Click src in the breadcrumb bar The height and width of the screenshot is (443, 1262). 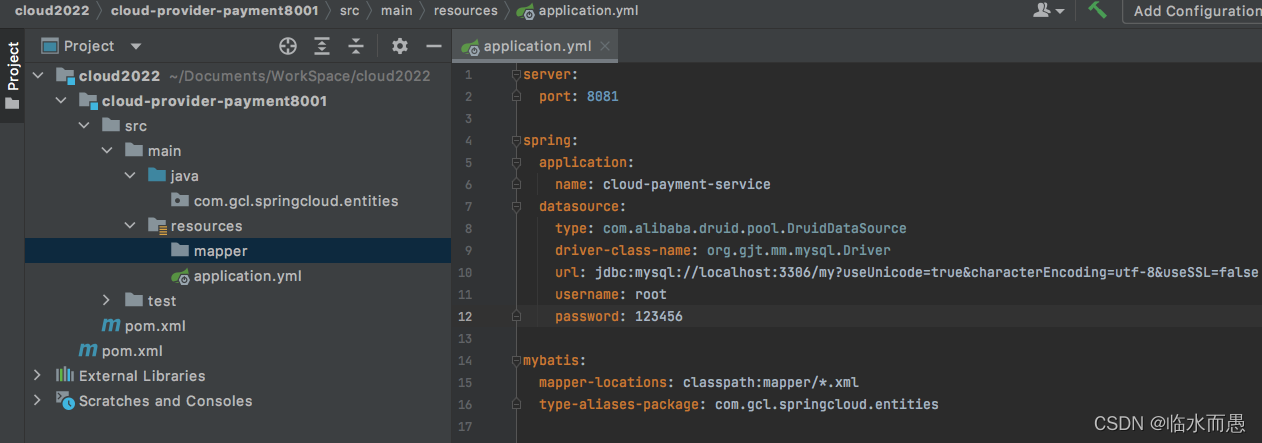tap(349, 11)
